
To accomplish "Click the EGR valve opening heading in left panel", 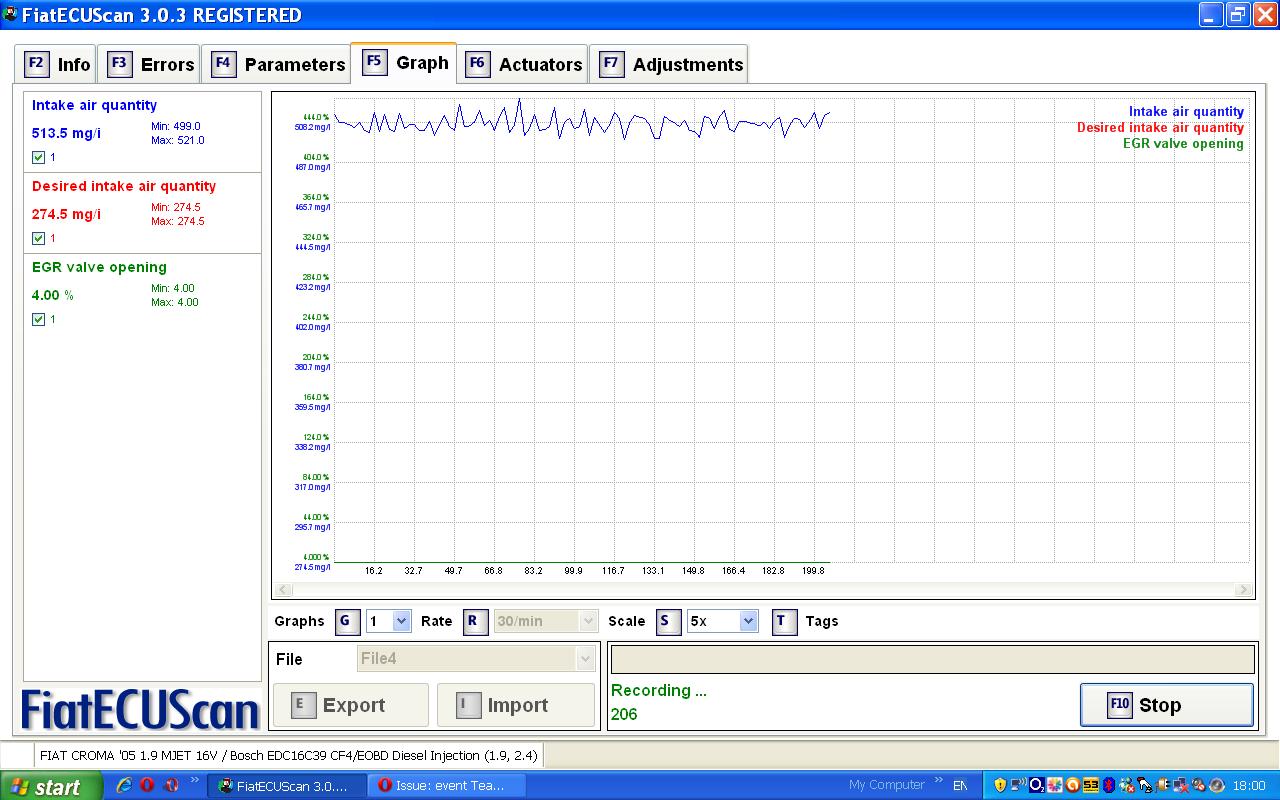I will tap(99, 267).
